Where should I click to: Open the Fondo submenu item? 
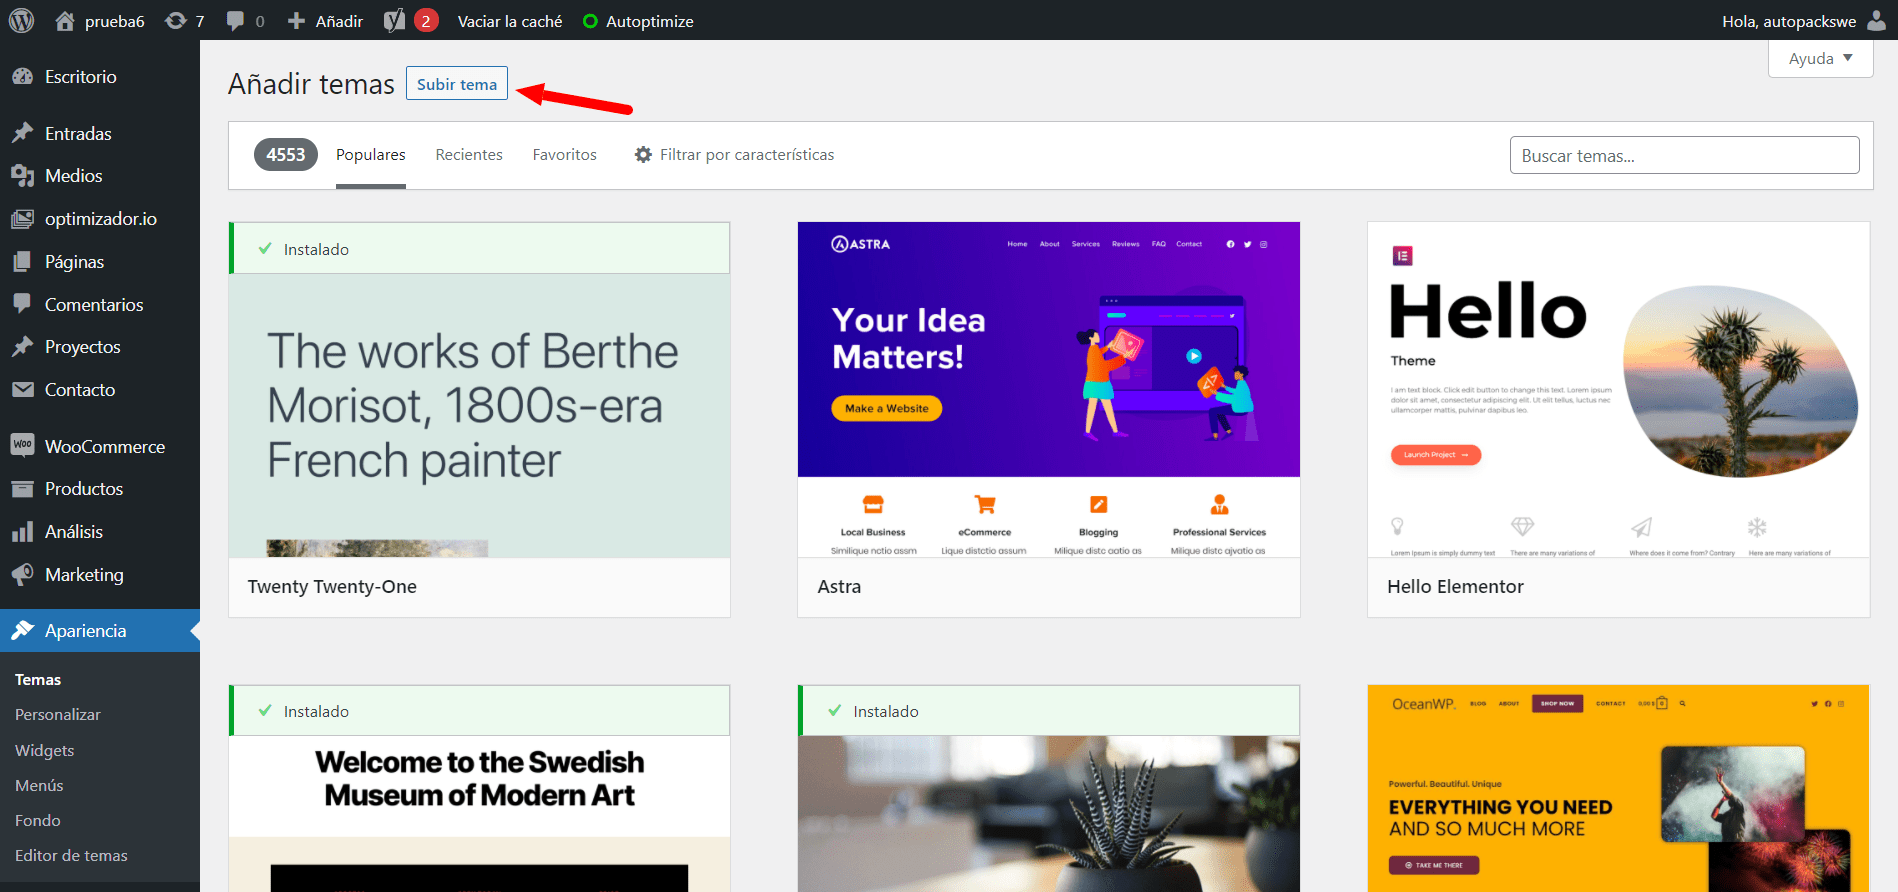[x=38, y=820]
